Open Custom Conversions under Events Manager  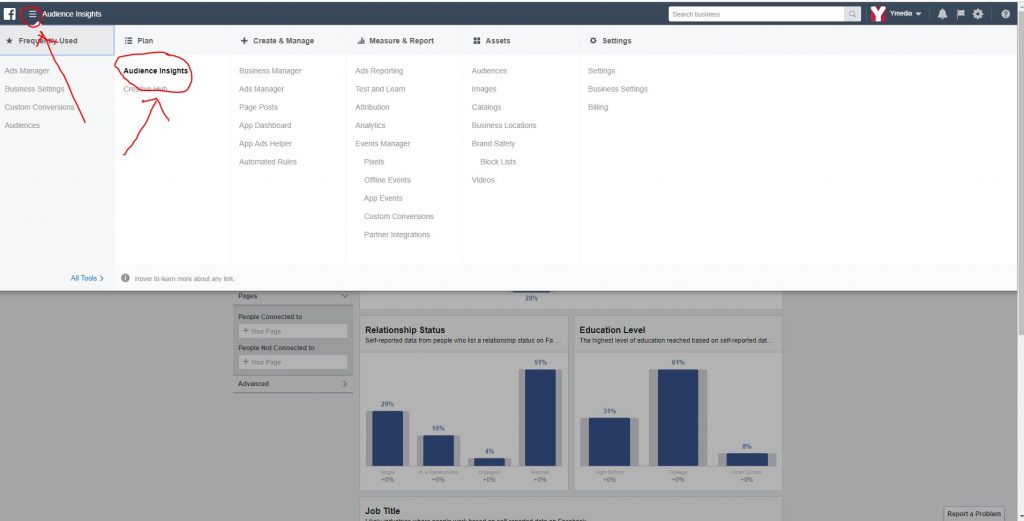tap(398, 217)
